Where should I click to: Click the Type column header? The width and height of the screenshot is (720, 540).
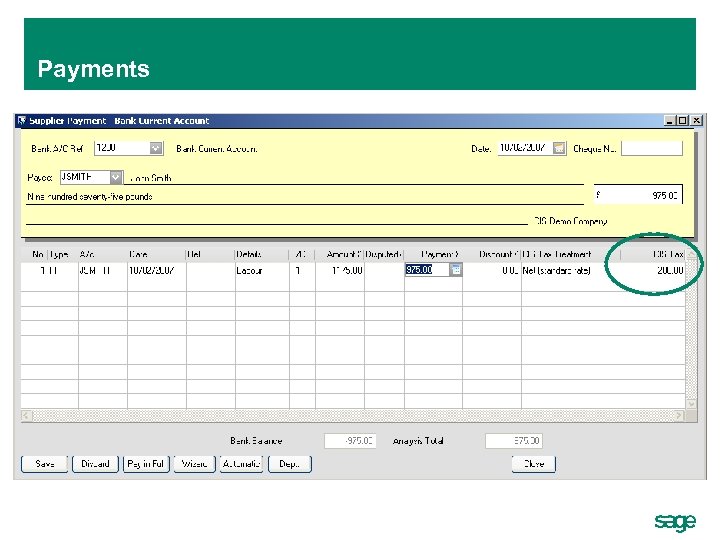63,254
